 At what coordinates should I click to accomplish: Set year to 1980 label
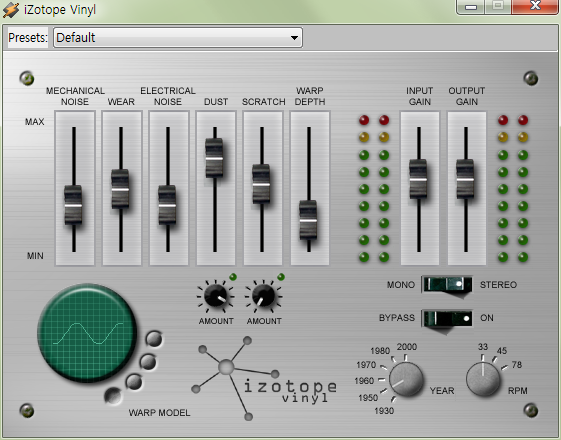tap(380, 351)
